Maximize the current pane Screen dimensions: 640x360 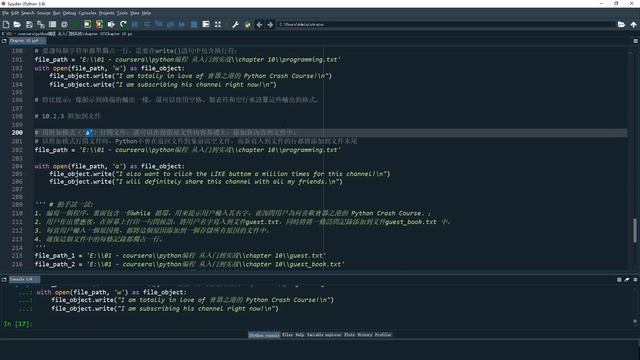pos(206,24)
